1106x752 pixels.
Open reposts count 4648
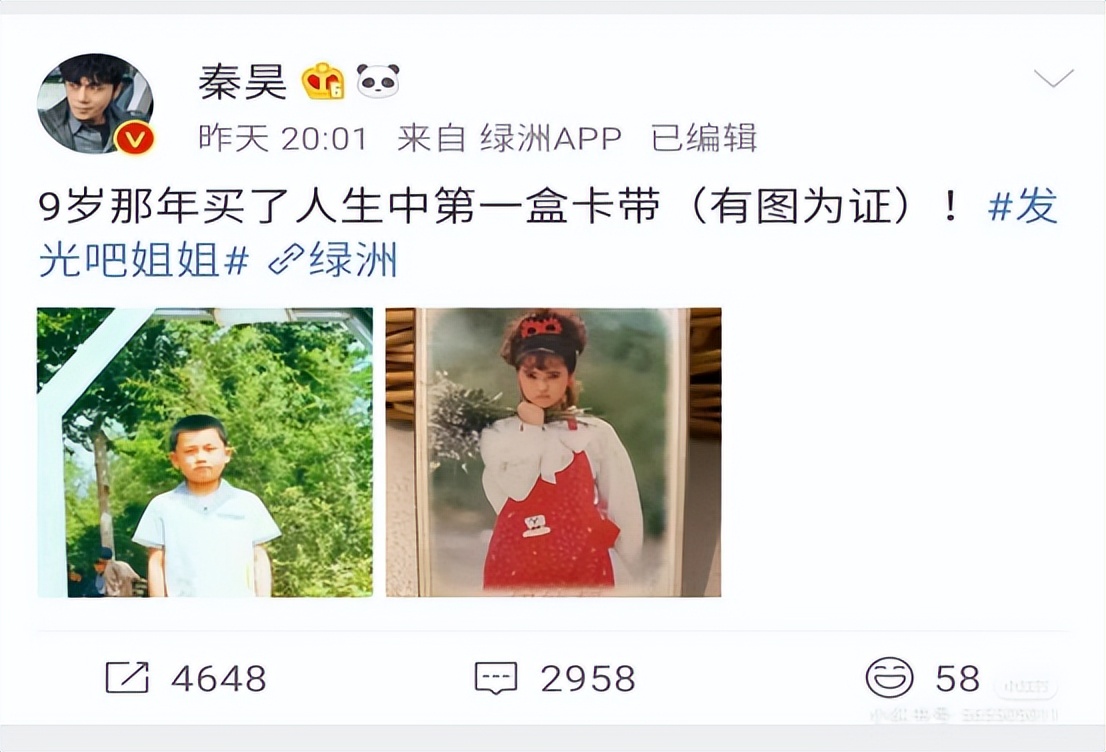point(219,679)
